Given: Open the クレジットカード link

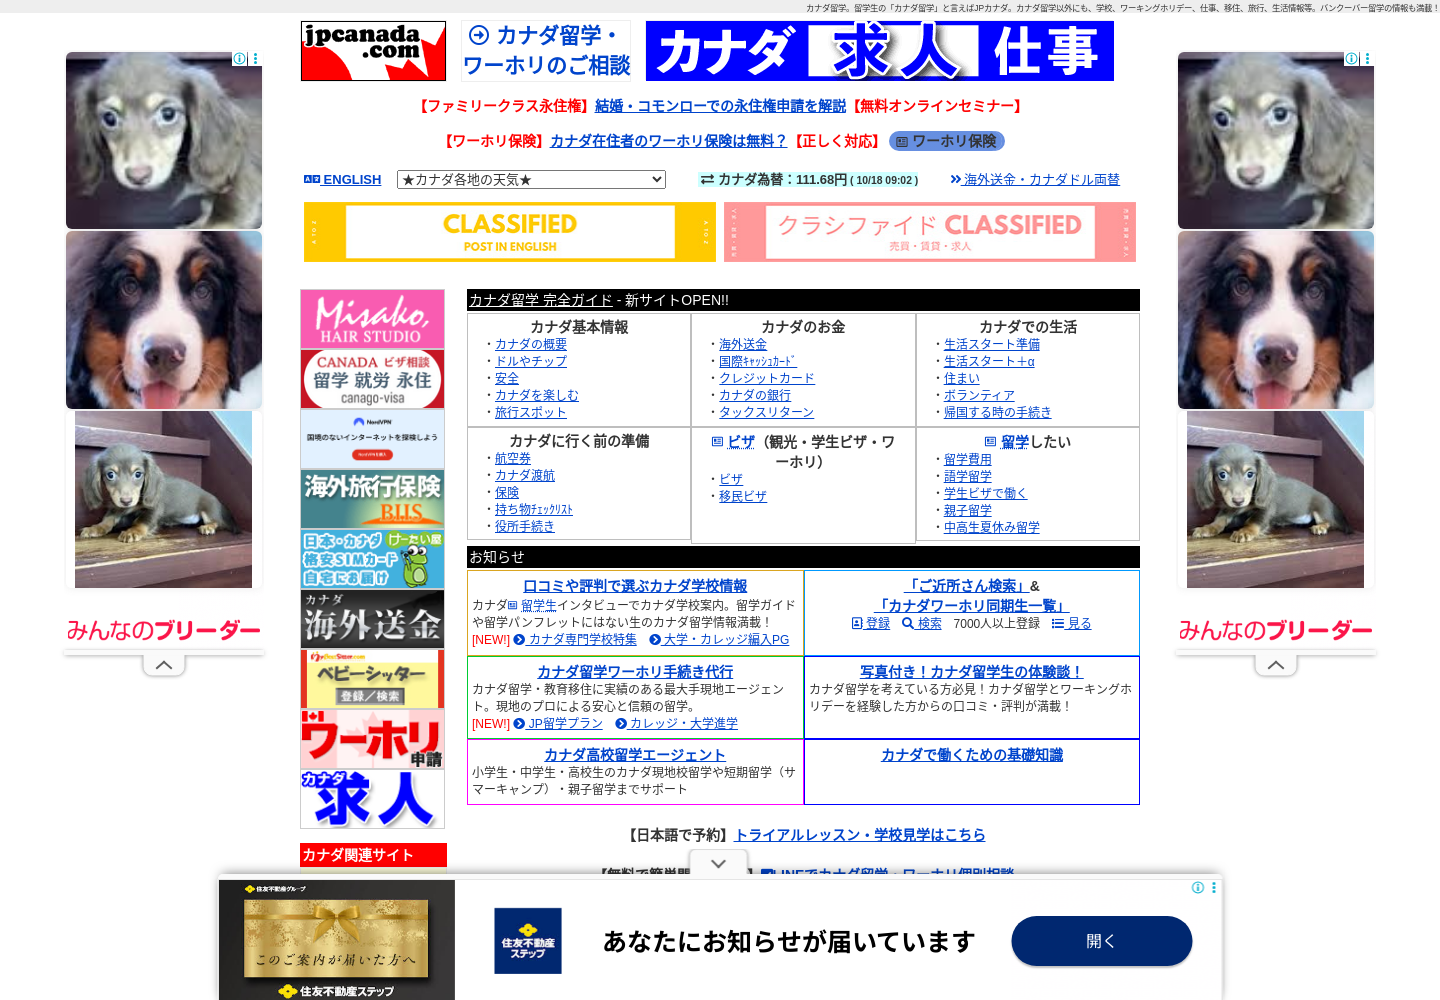Looking at the screenshot, I should (767, 378).
